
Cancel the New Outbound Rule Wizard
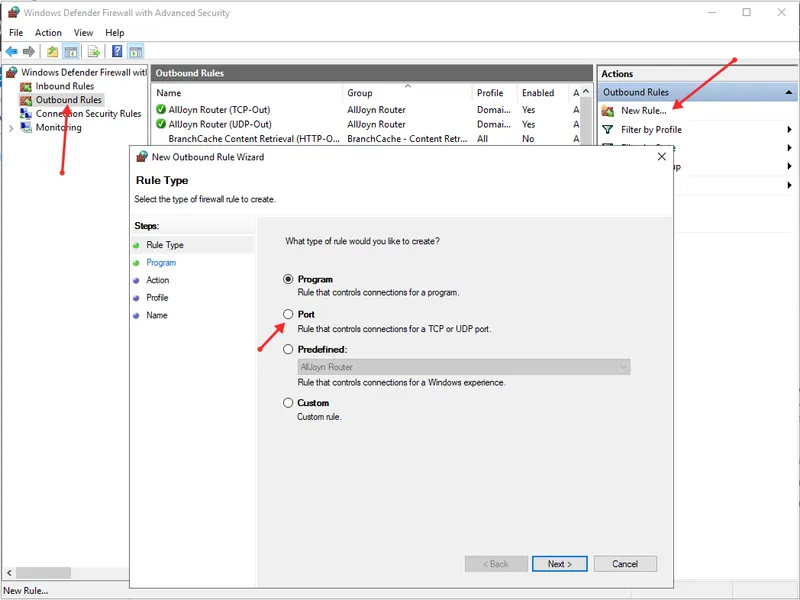tap(625, 564)
